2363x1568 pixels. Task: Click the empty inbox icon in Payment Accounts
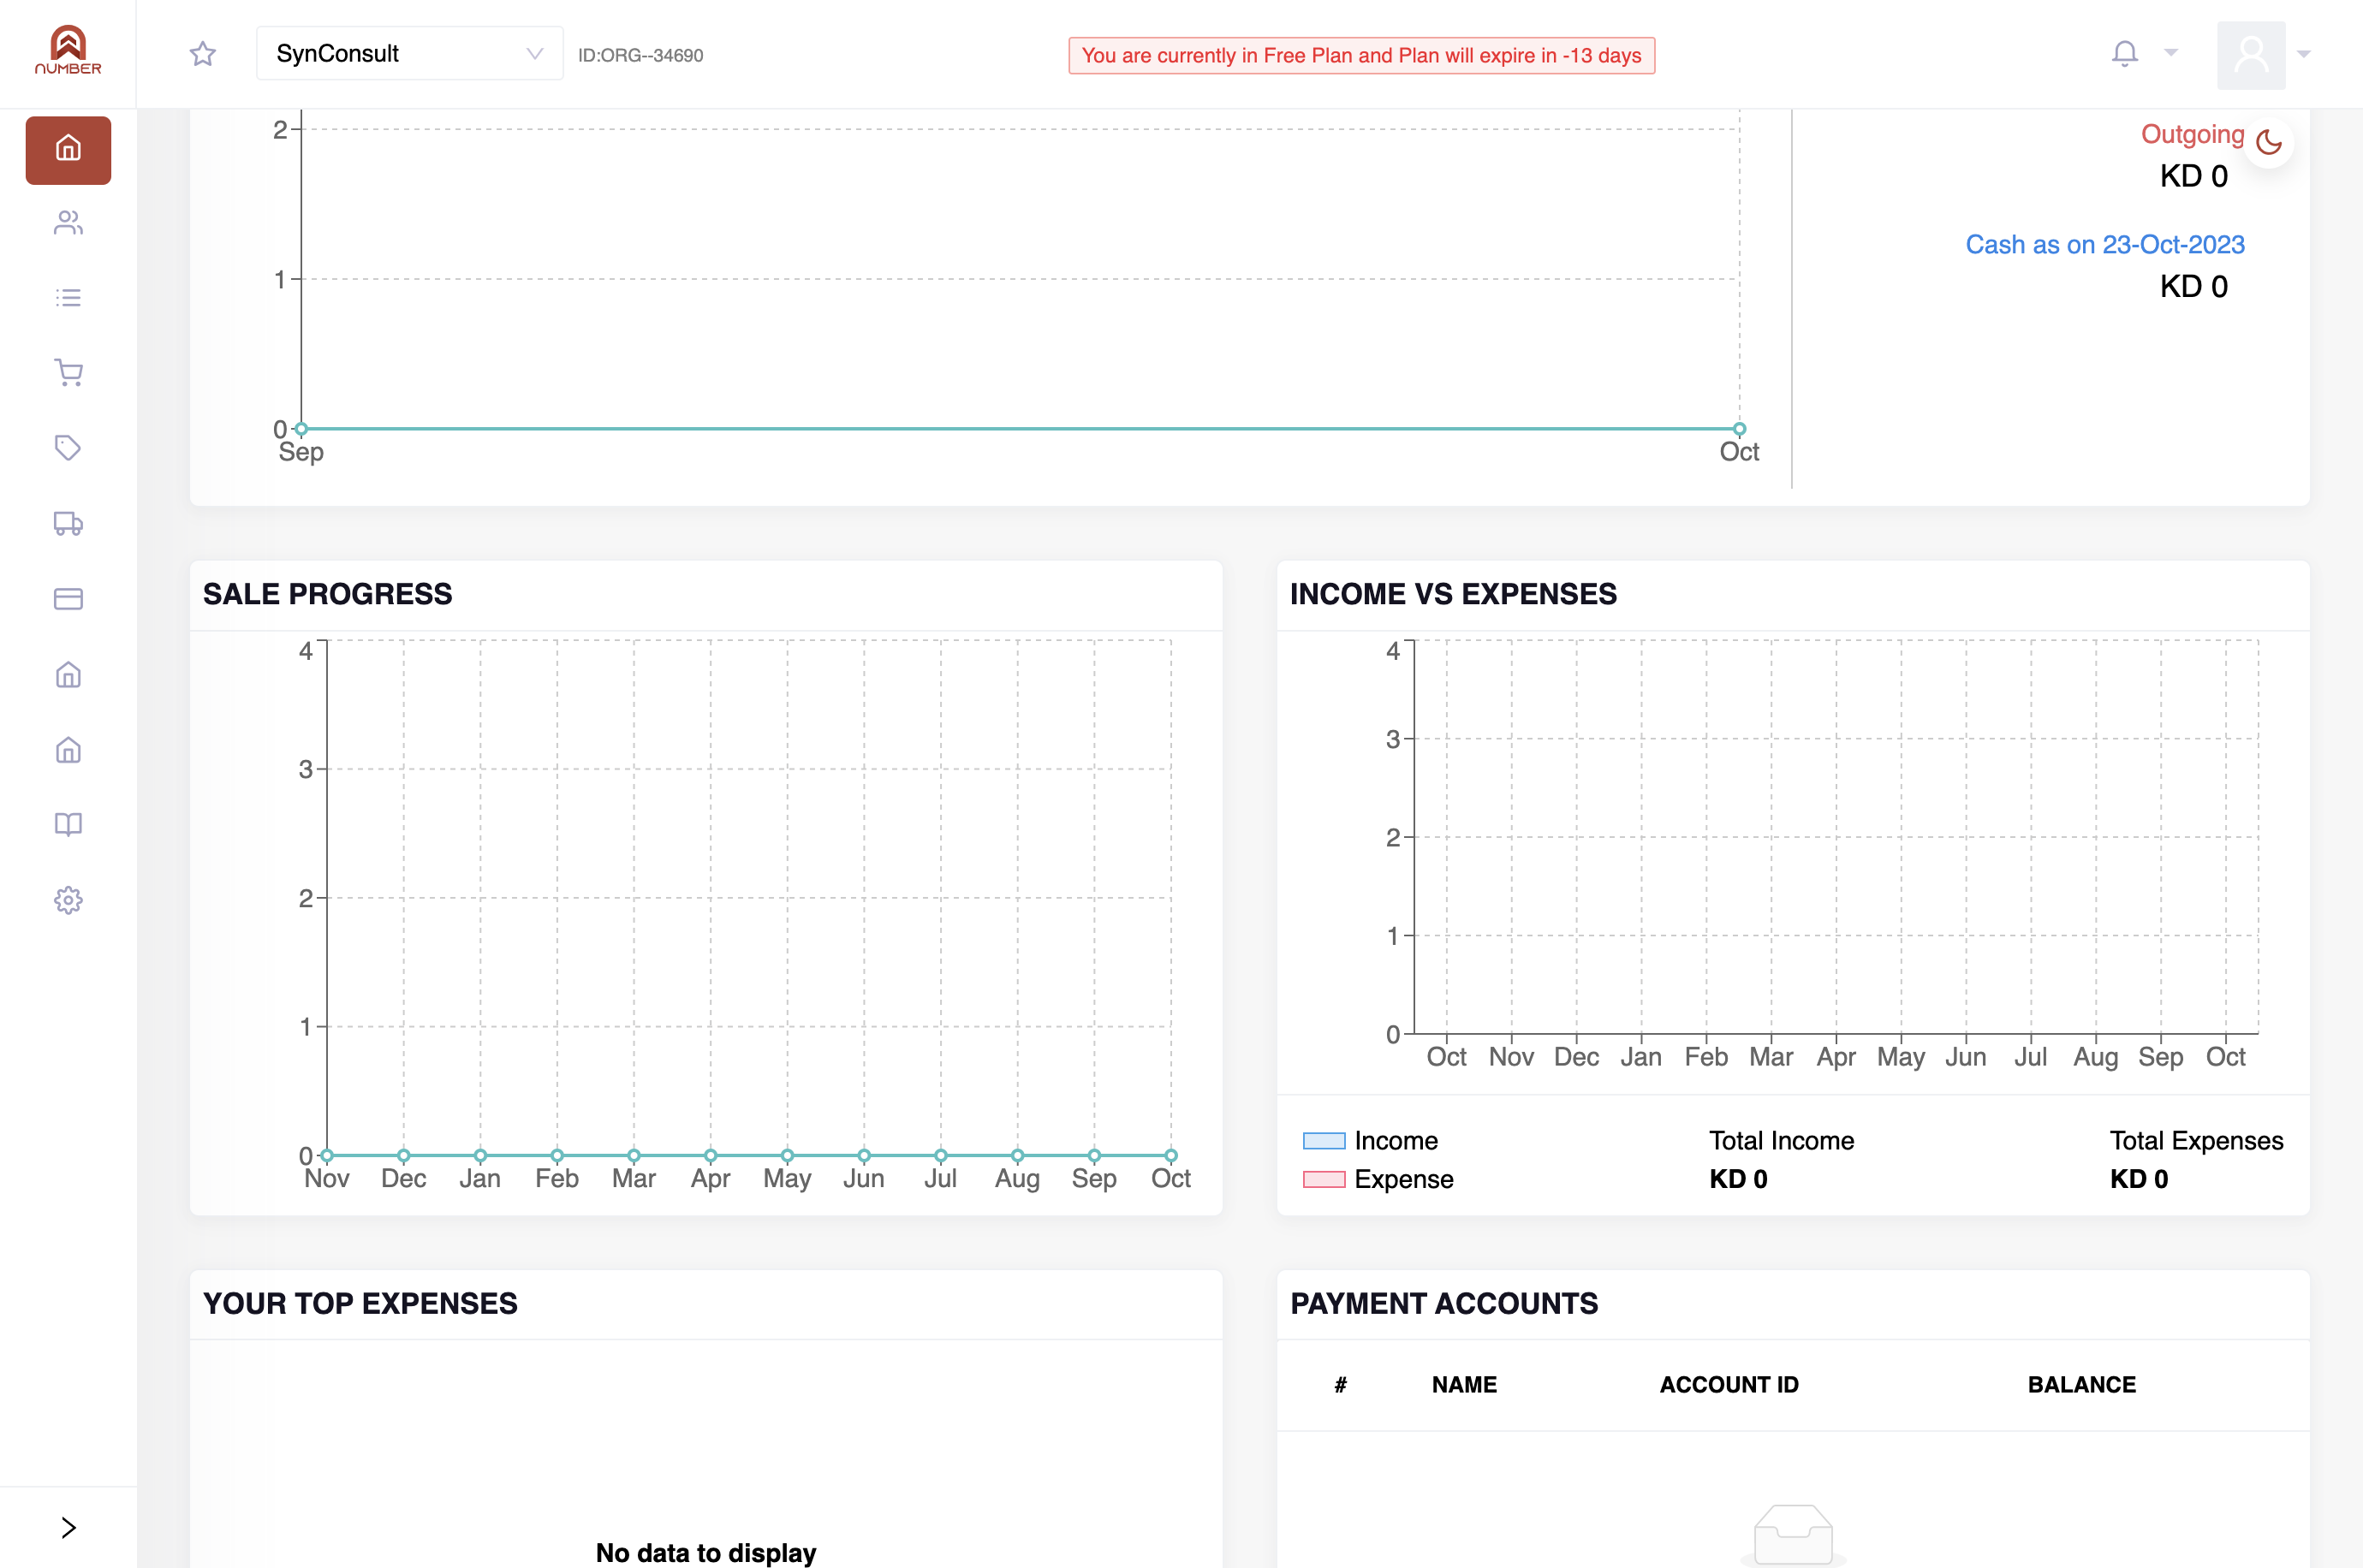point(1793,1535)
